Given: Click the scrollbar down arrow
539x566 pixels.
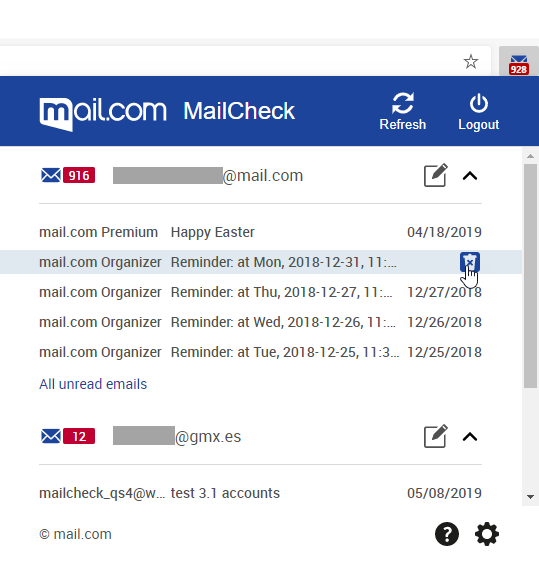Looking at the screenshot, I should pos(530,497).
